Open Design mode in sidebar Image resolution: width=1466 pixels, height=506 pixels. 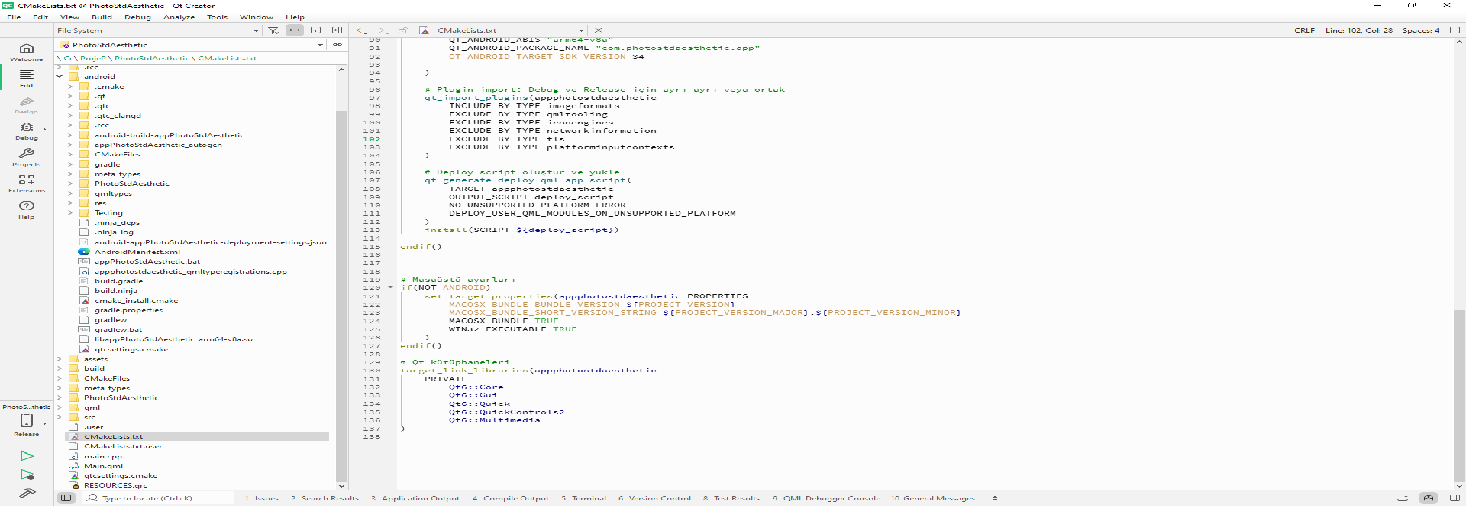[x=27, y=104]
